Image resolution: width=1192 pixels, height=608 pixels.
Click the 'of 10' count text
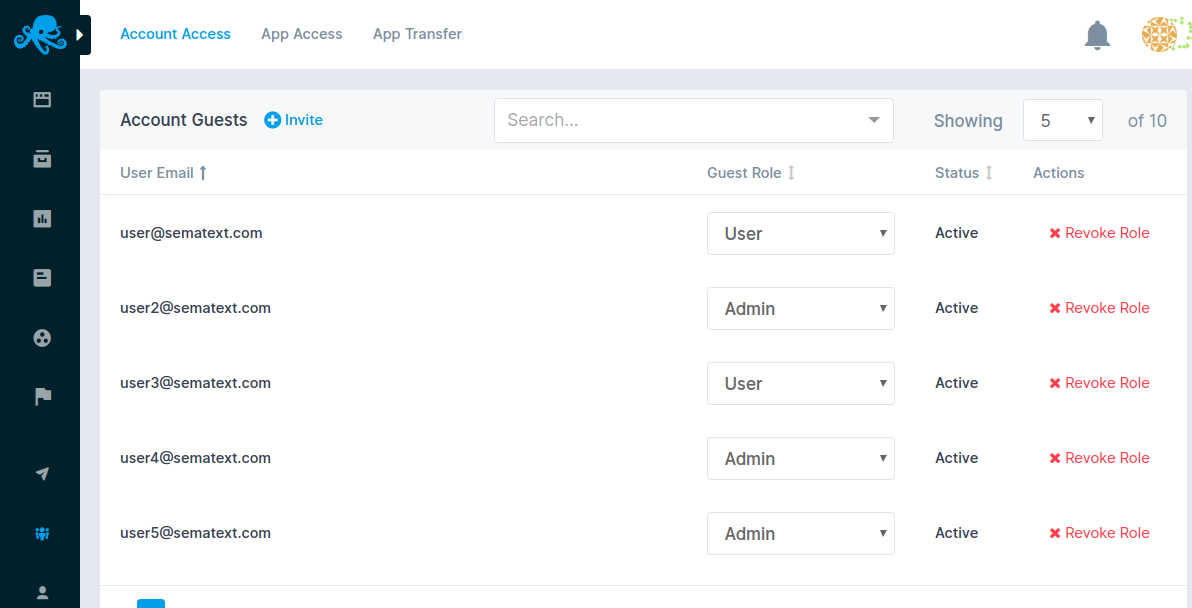pyautogui.click(x=1147, y=121)
